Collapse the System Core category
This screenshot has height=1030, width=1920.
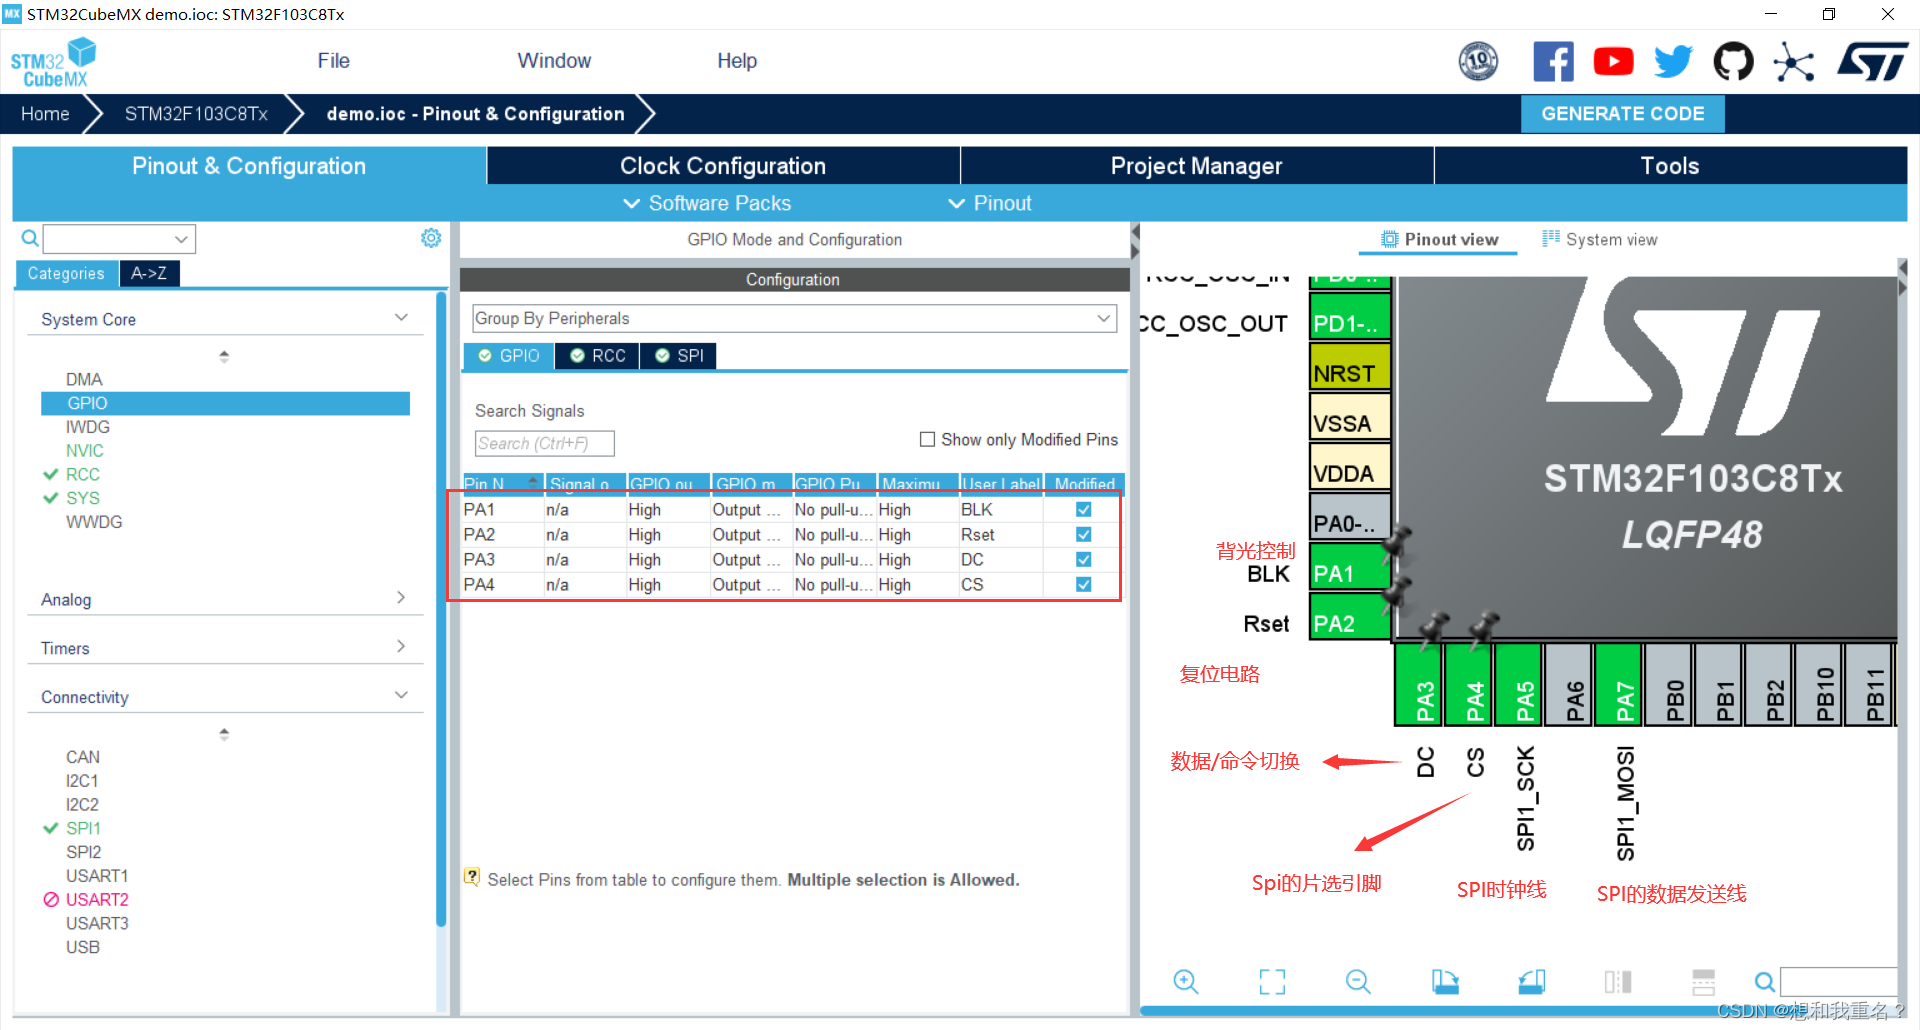coord(401,318)
